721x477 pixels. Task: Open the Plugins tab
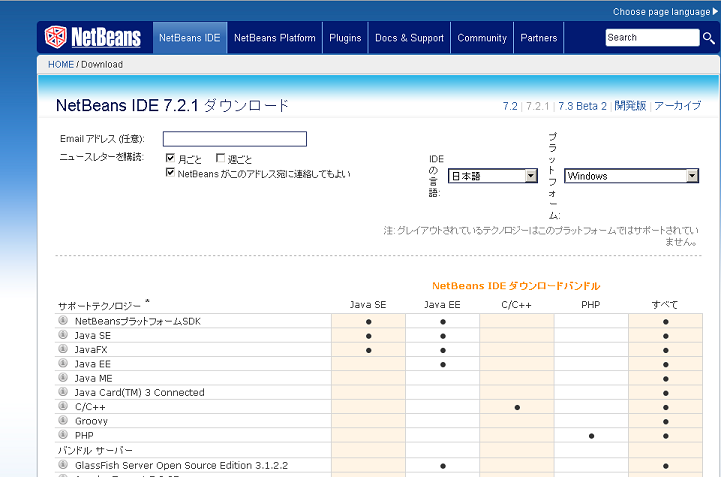[345, 38]
